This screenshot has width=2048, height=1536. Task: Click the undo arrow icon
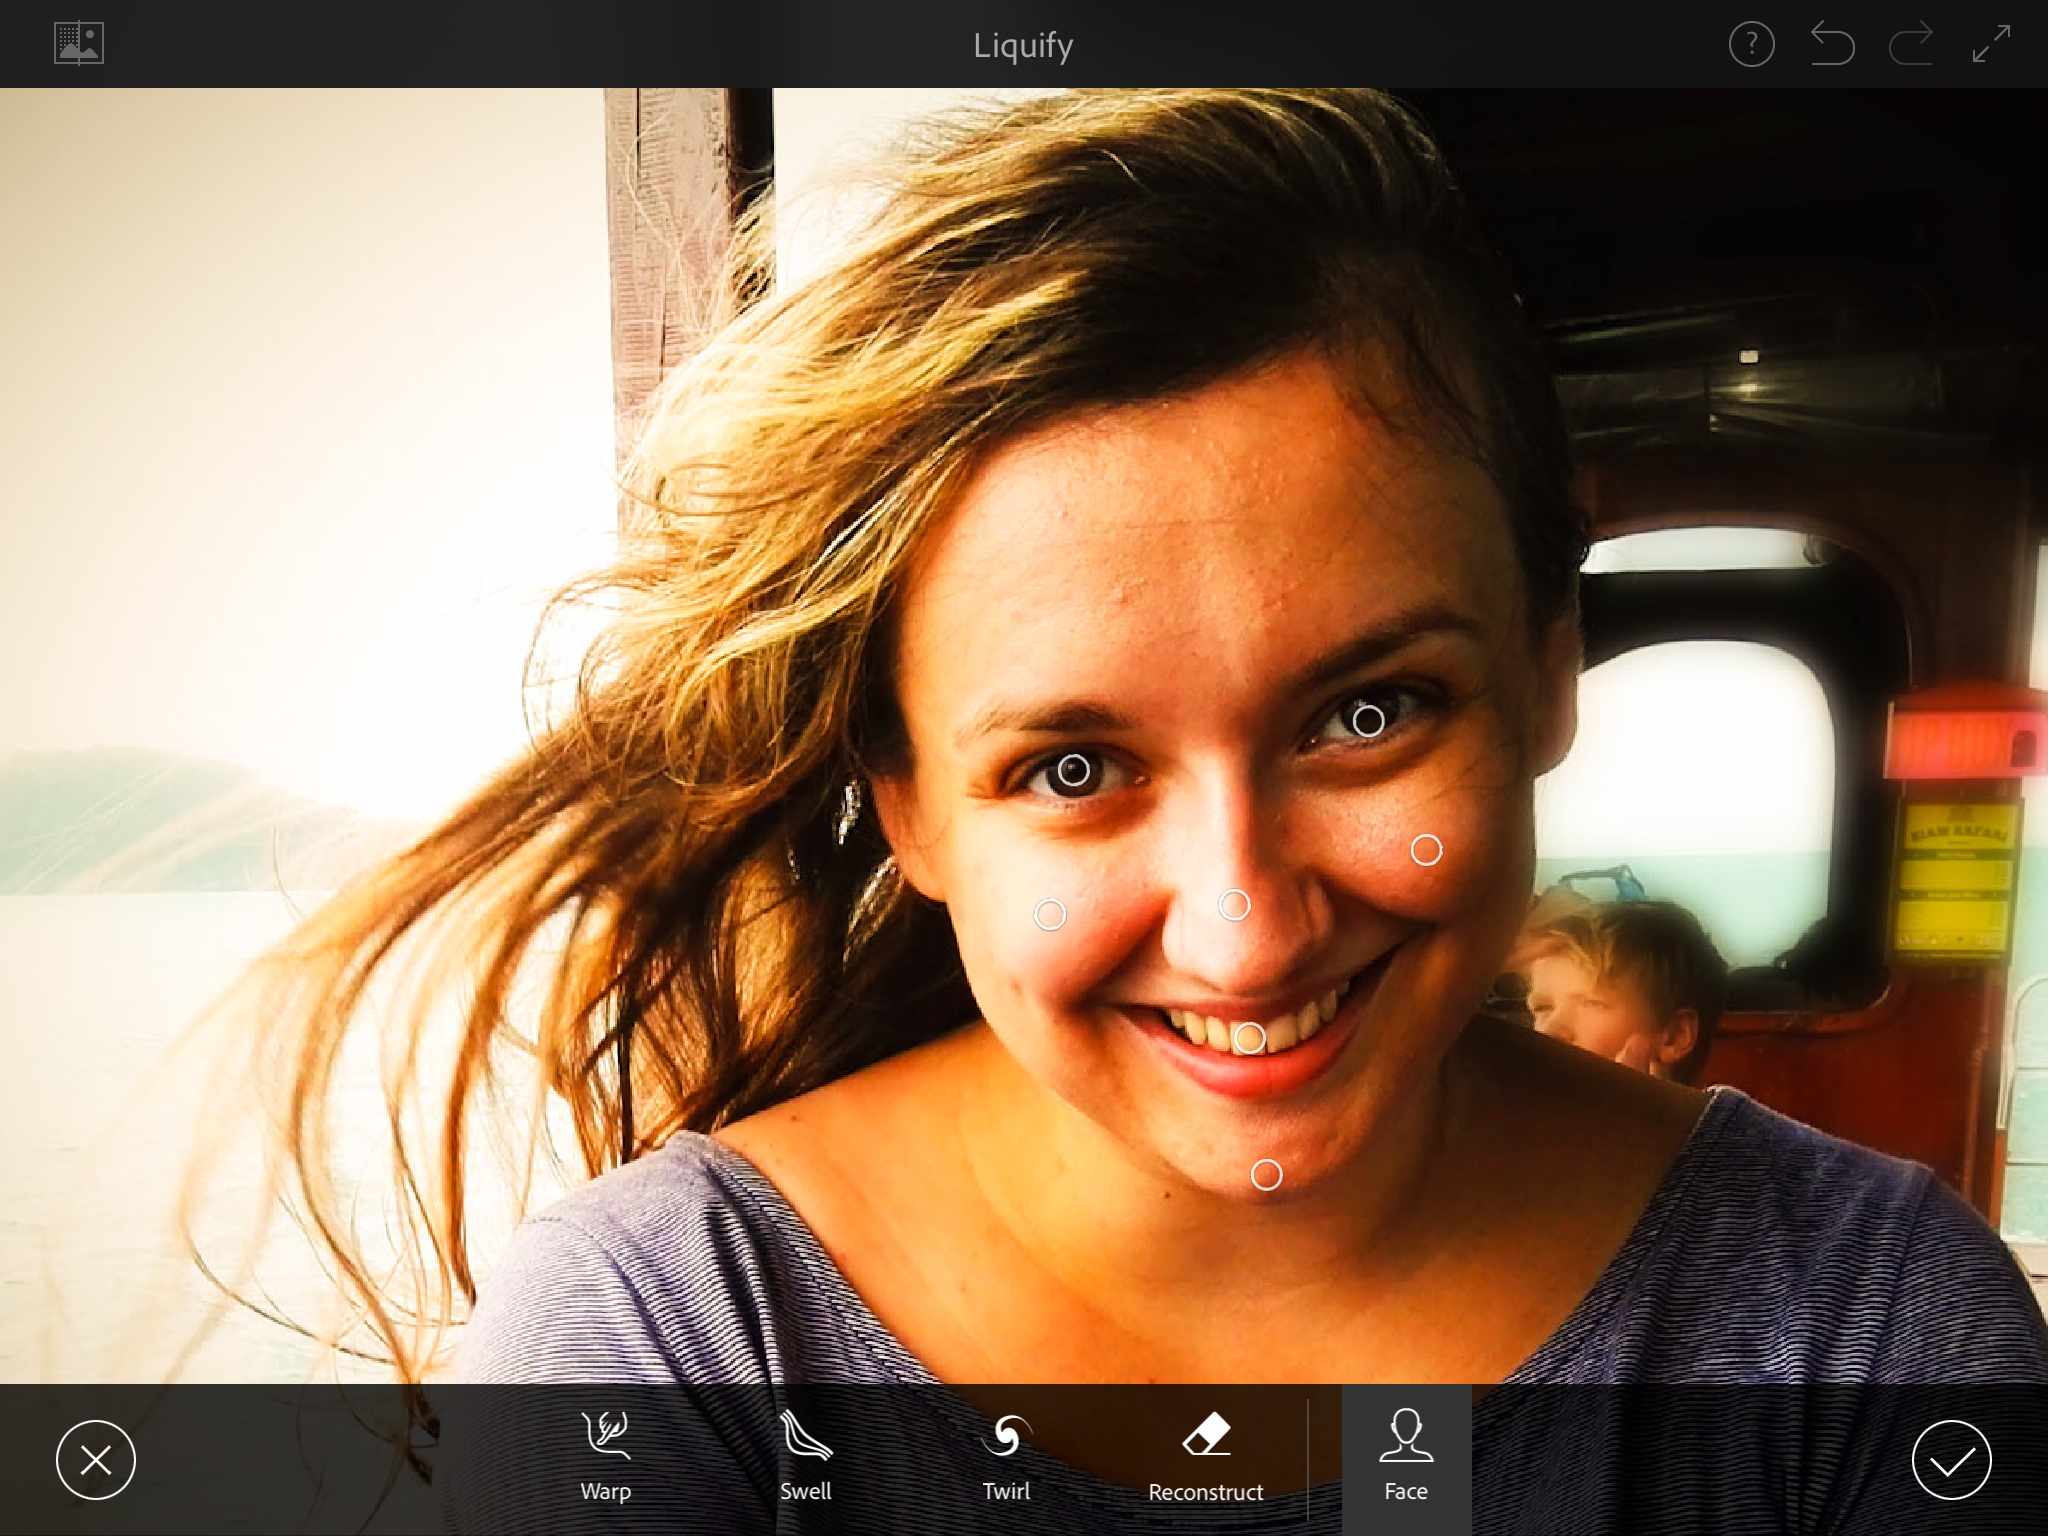tap(1832, 45)
